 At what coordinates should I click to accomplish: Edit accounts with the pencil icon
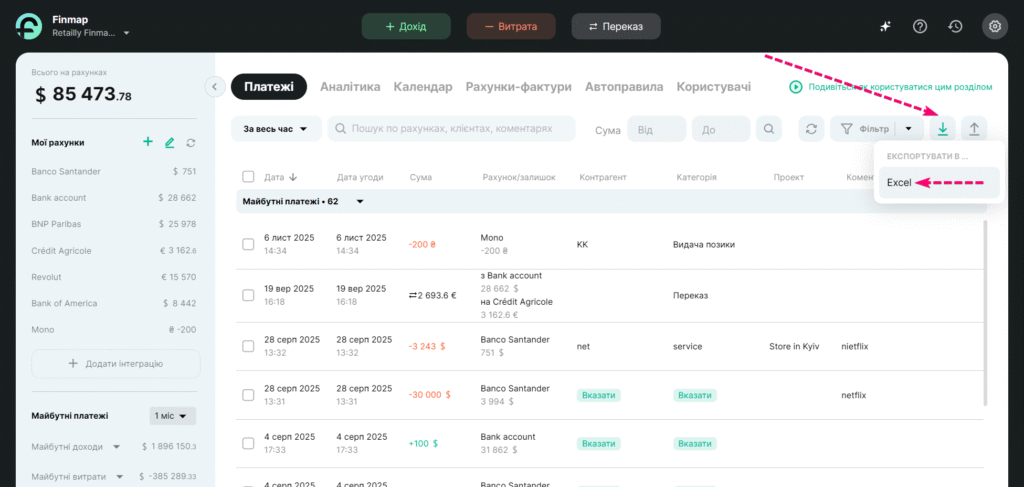point(169,143)
